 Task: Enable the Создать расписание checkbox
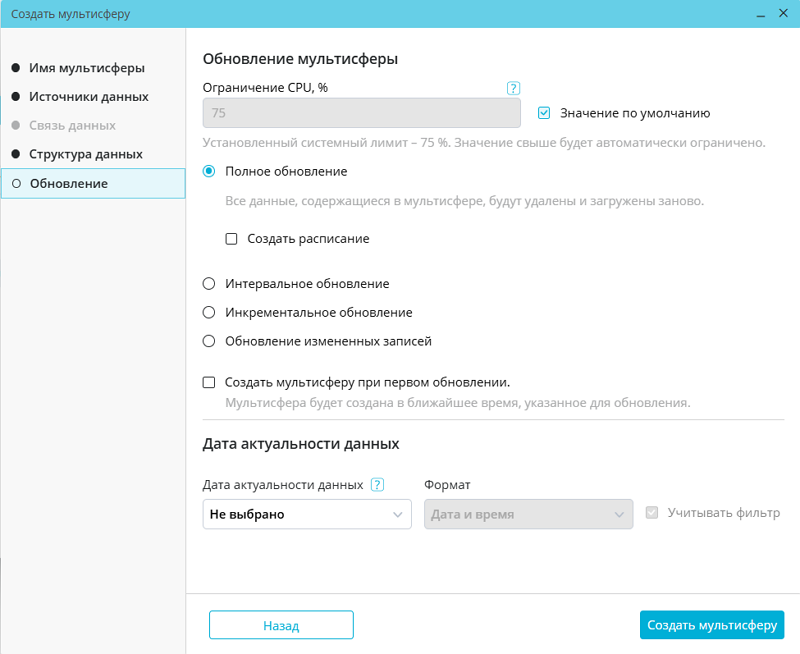[x=231, y=239]
